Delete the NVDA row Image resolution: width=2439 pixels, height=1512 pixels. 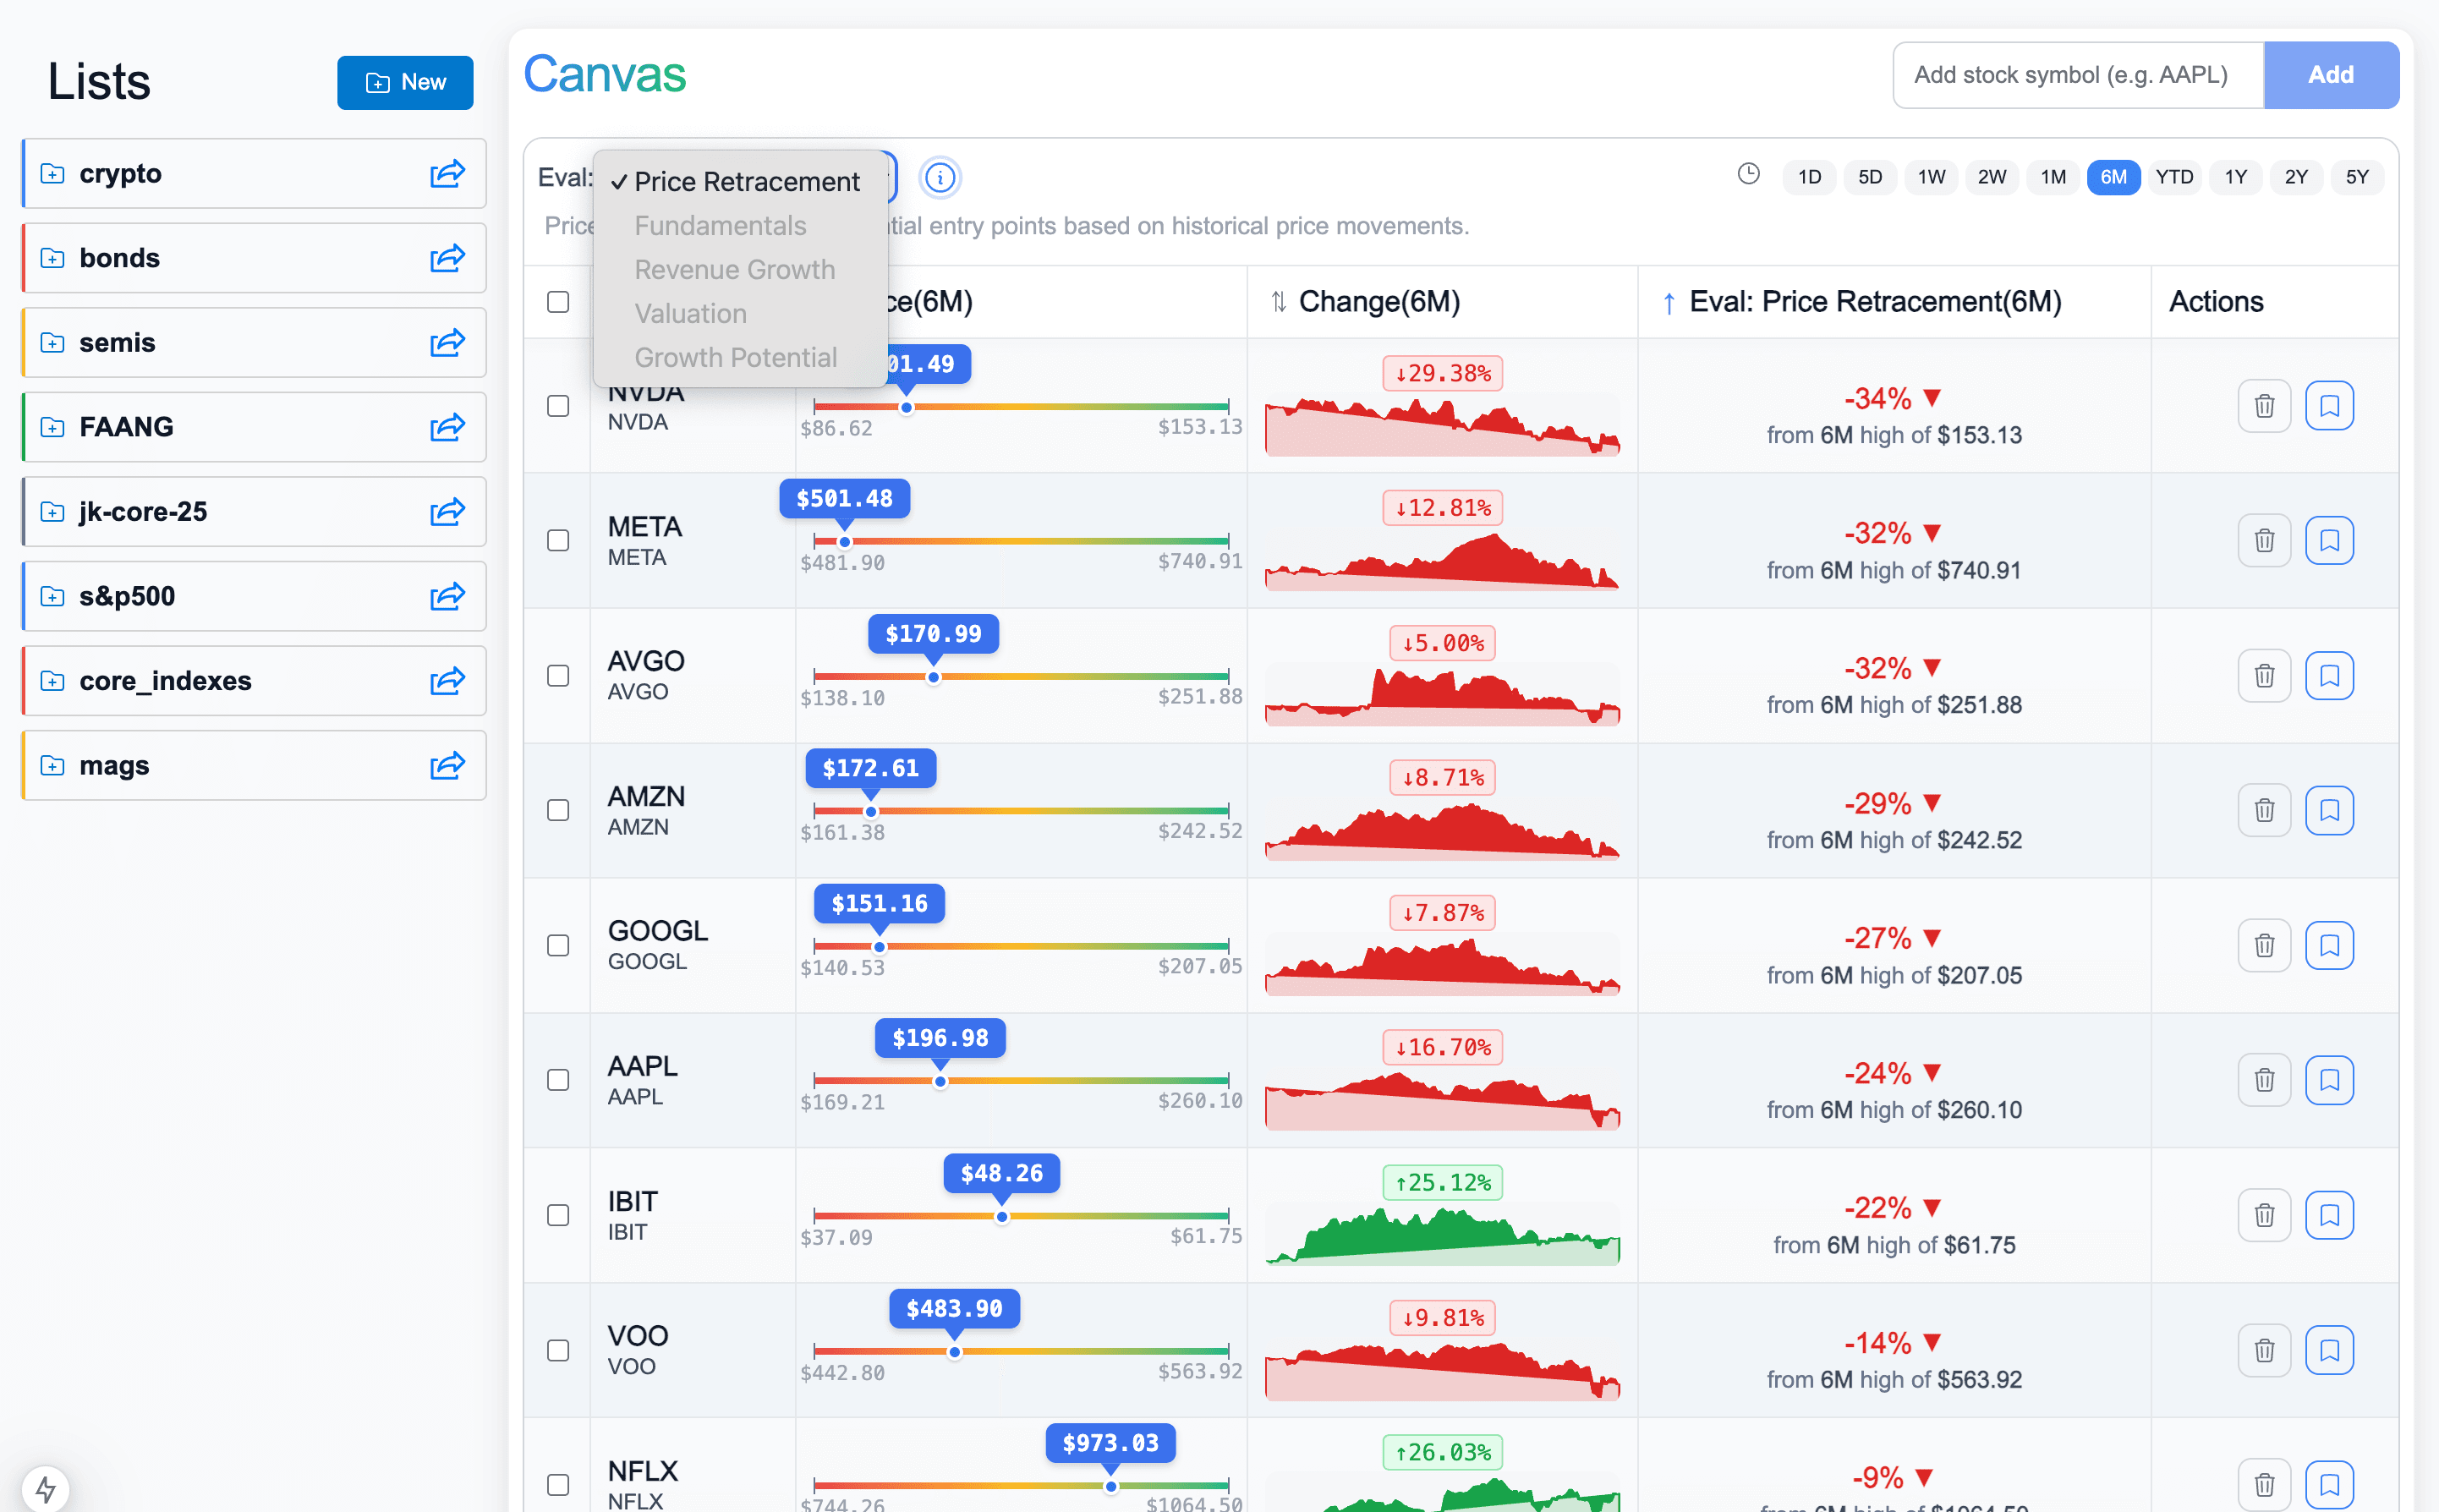(x=2264, y=406)
